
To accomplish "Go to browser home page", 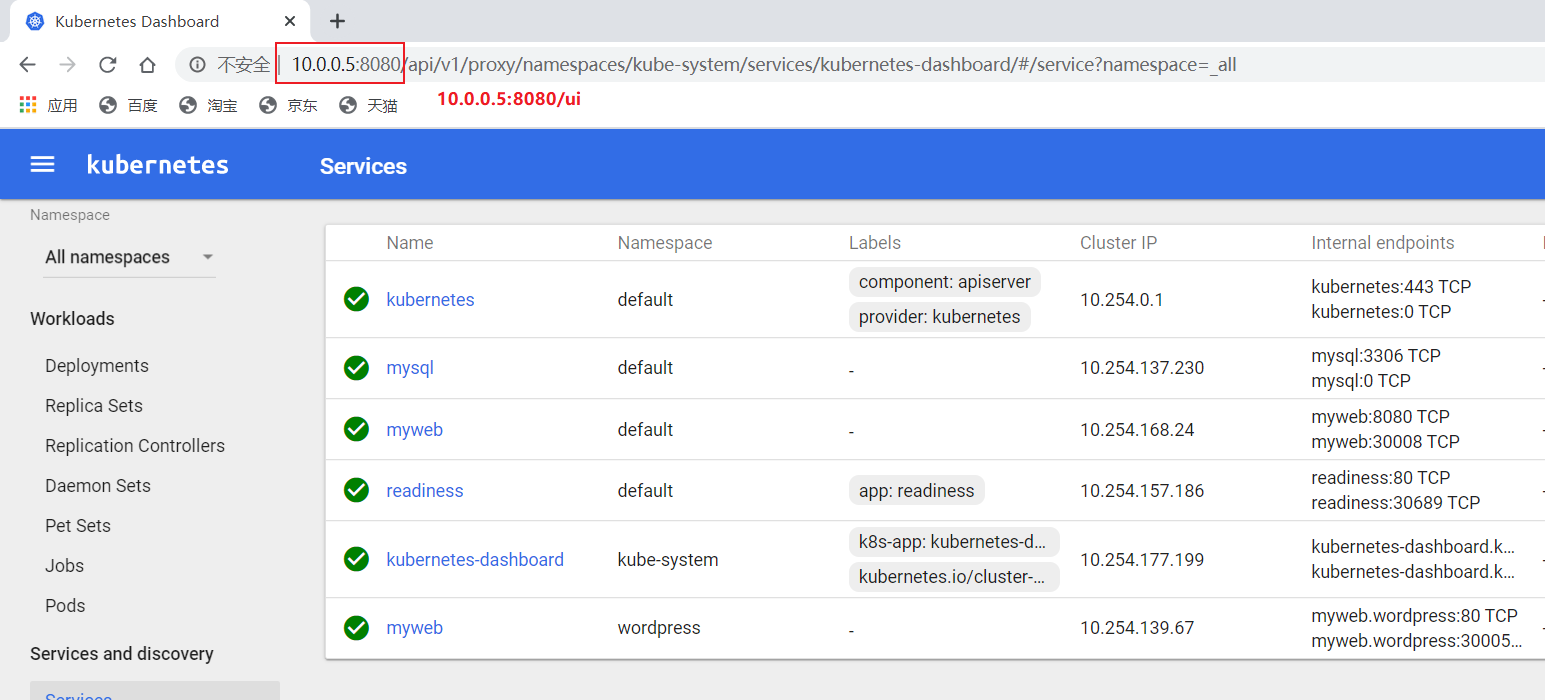I will [x=147, y=65].
